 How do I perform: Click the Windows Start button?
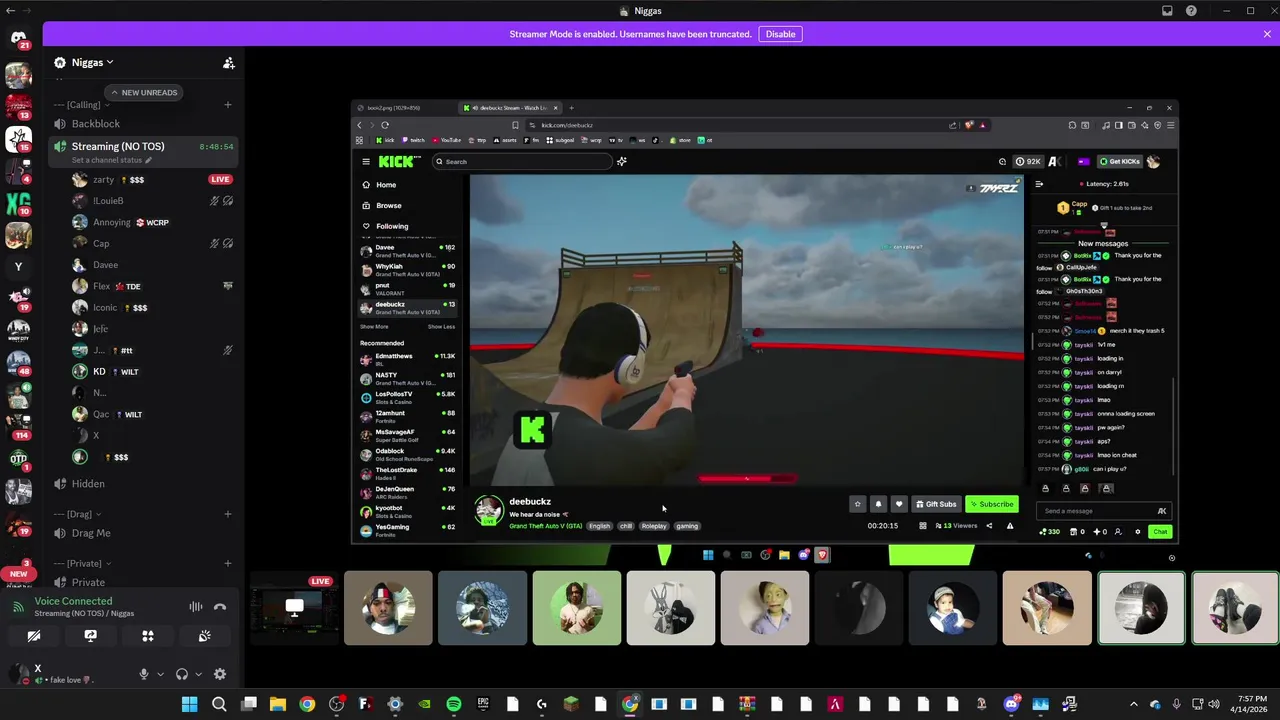click(189, 704)
